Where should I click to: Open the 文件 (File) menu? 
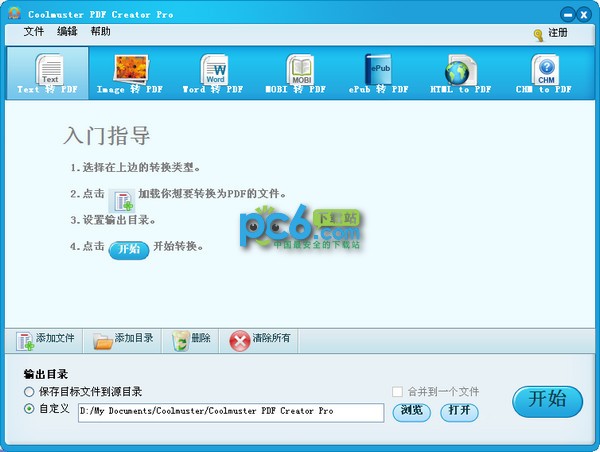click(34, 31)
